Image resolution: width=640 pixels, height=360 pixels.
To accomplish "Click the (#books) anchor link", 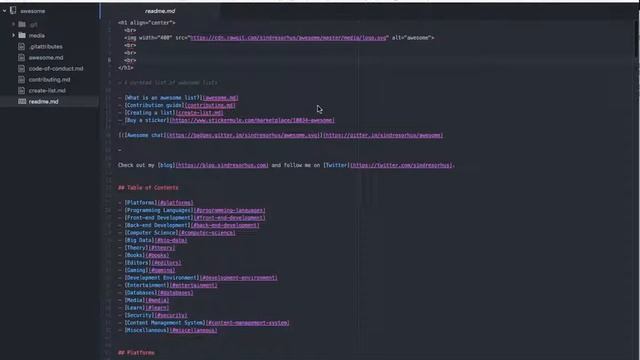I will [157, 255].
